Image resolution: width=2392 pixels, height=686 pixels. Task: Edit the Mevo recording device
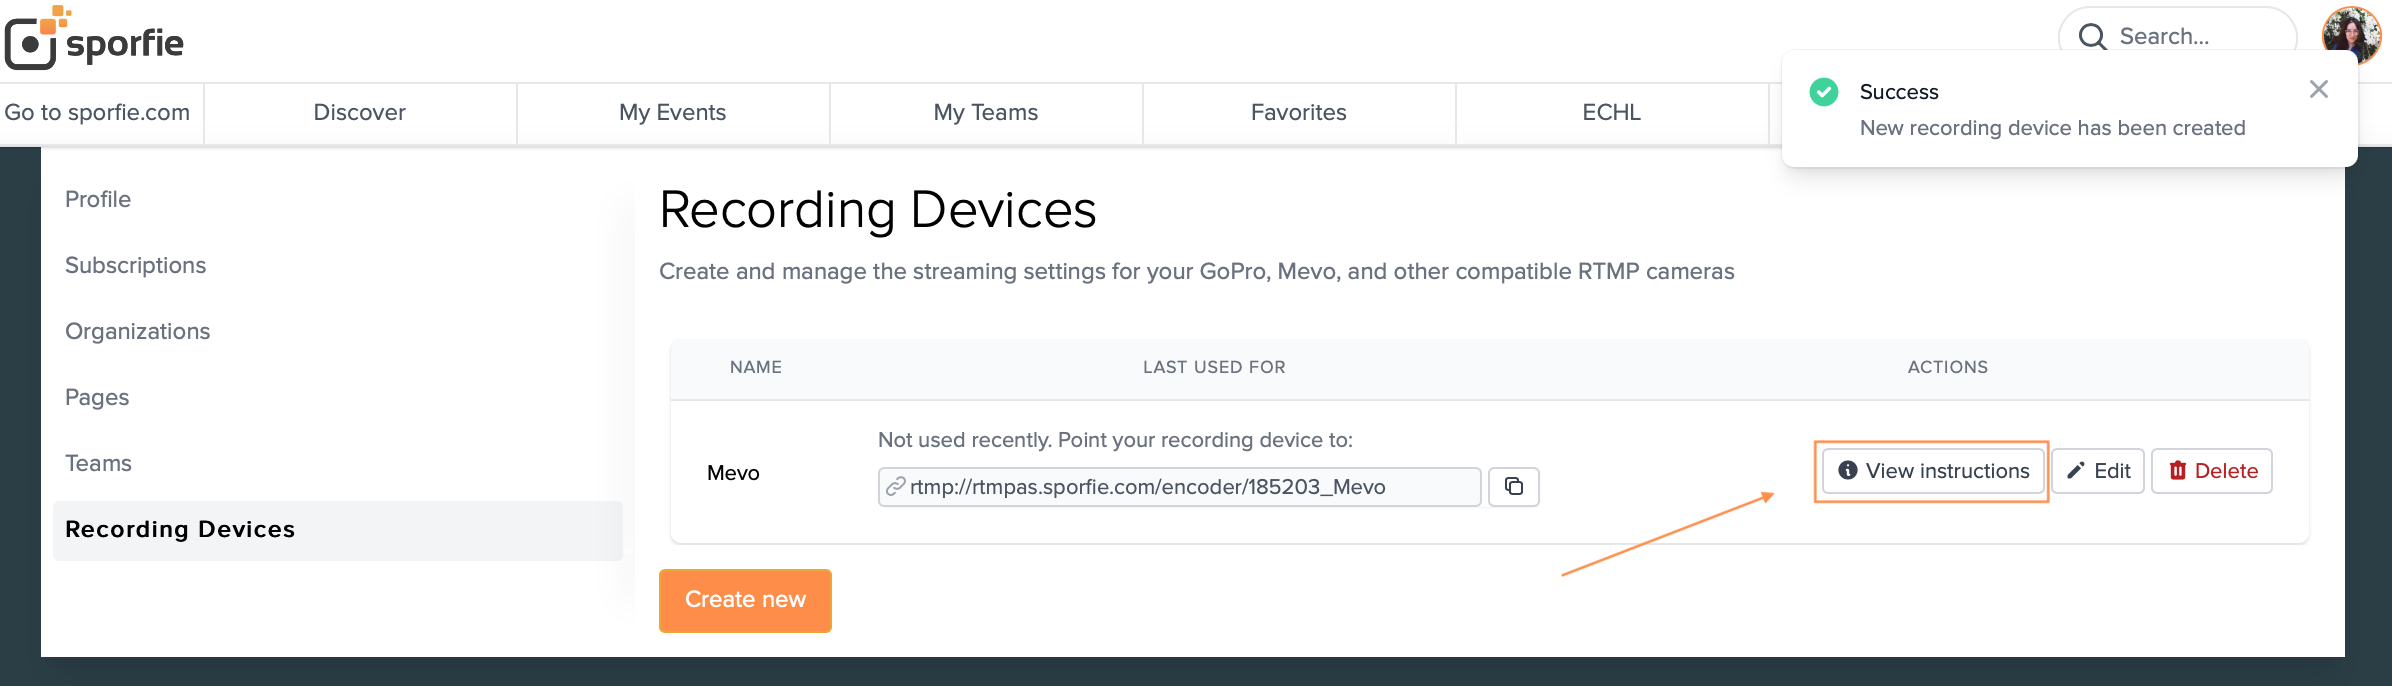[x=2098, y=471]
